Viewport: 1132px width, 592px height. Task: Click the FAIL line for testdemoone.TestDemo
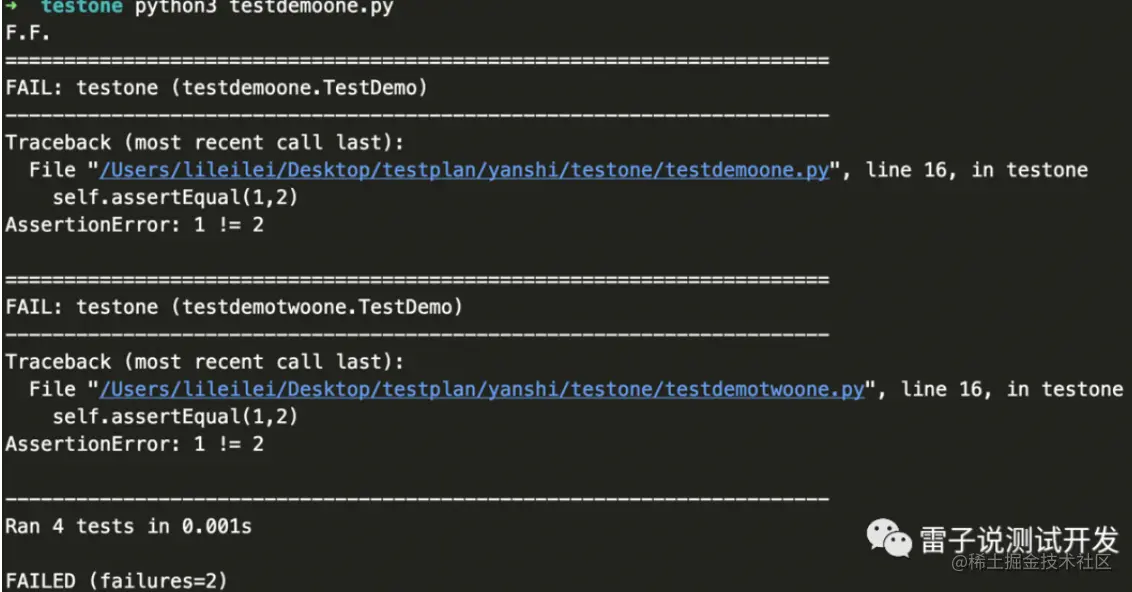tap(216, 88)
